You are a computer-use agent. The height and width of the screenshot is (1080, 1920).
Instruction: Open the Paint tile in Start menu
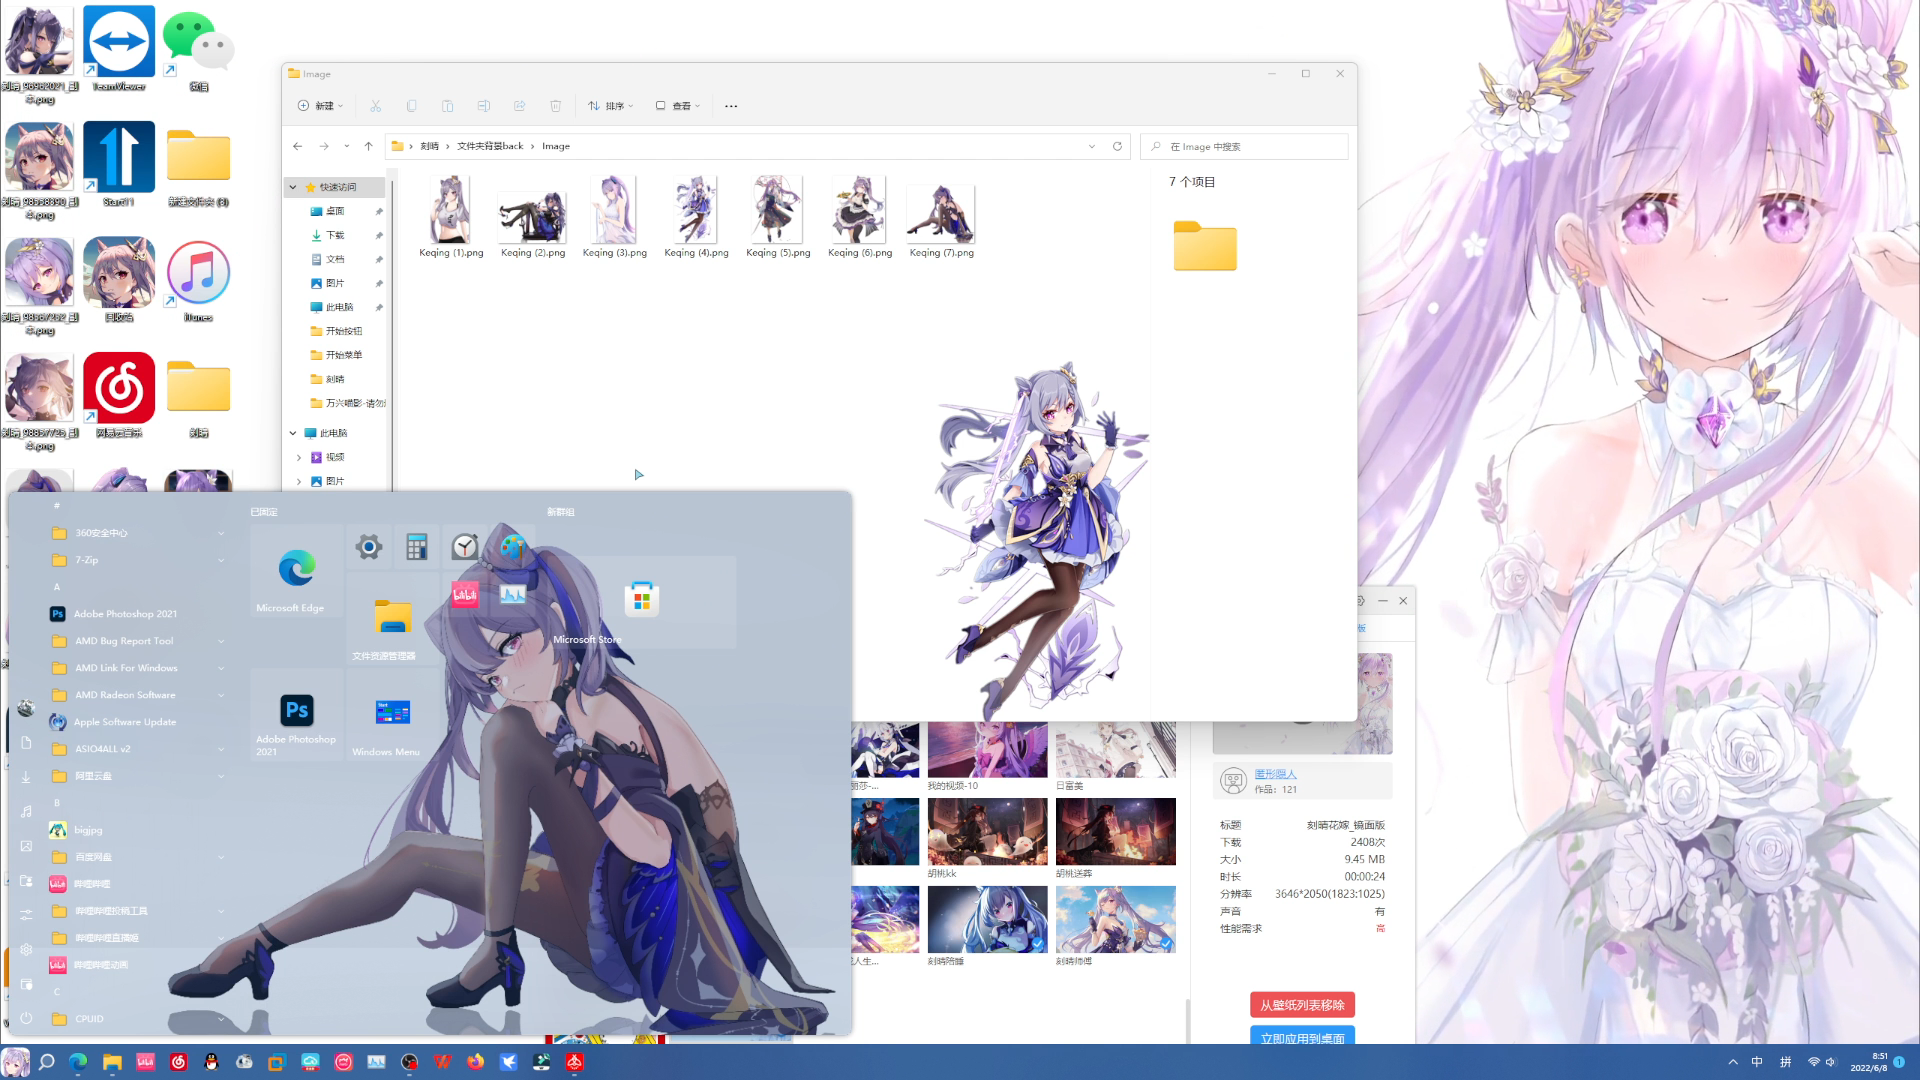coord(512,546)
